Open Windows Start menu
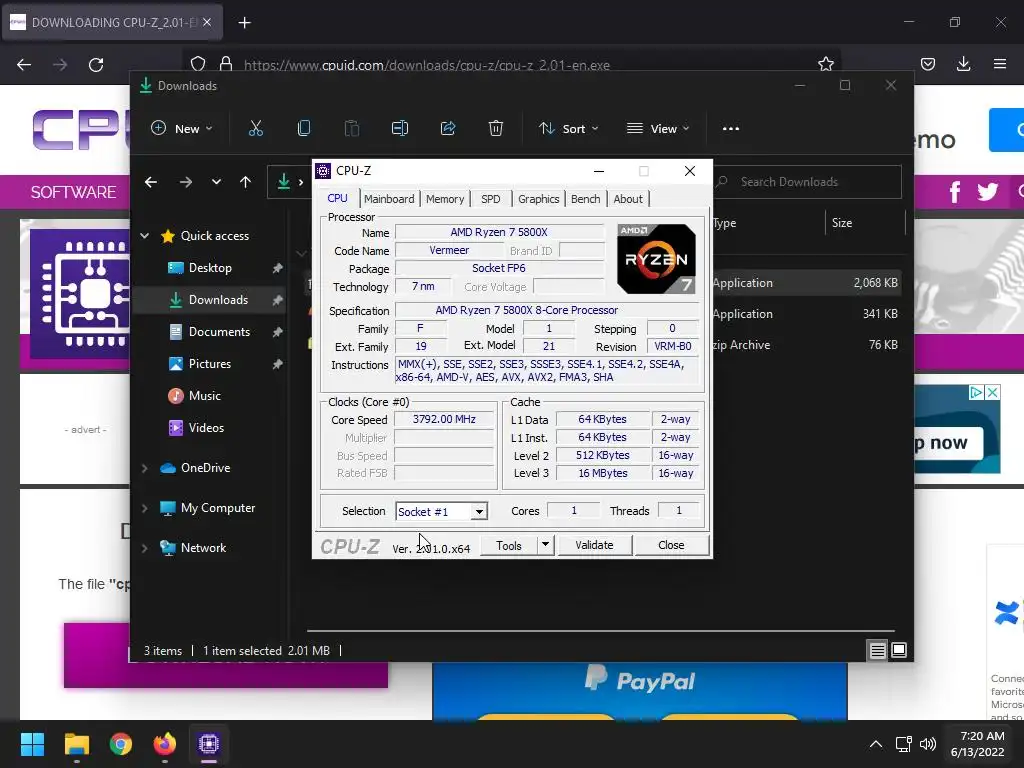 pyautogui.click(x=32, y=744)
